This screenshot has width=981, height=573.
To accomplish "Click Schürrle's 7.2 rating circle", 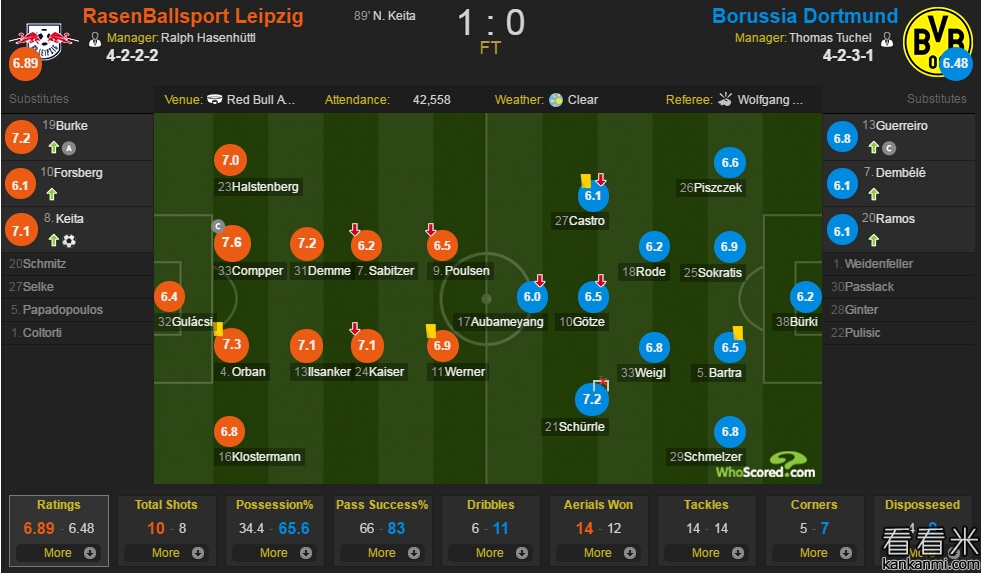I will click(x=592, y=399).
